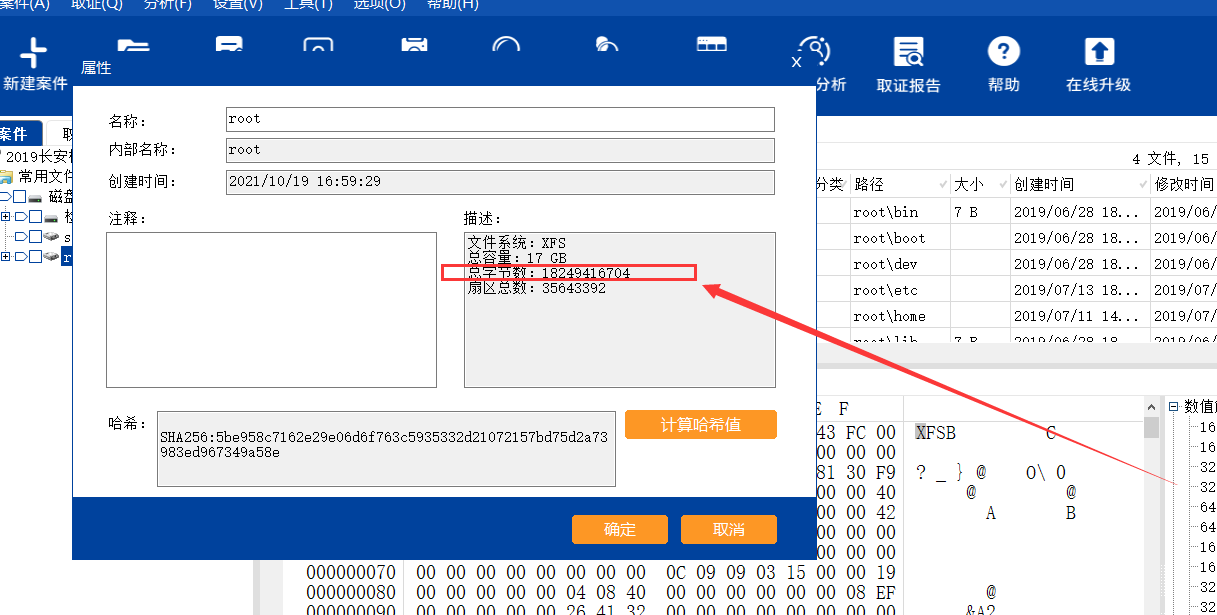Expand the highlighted root partition tree node
The image size is (1217, 615).
5,256
